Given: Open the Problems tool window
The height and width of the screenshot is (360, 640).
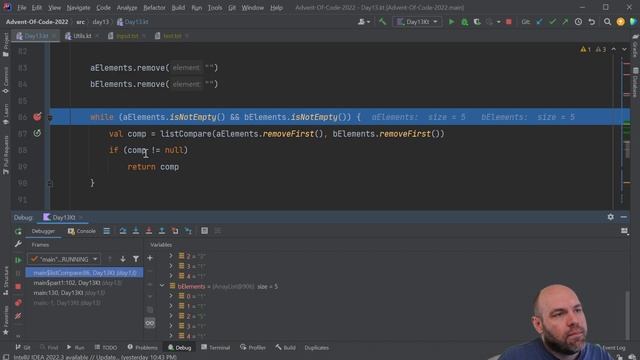Looking at the screenshot, I should coord(142,347).
